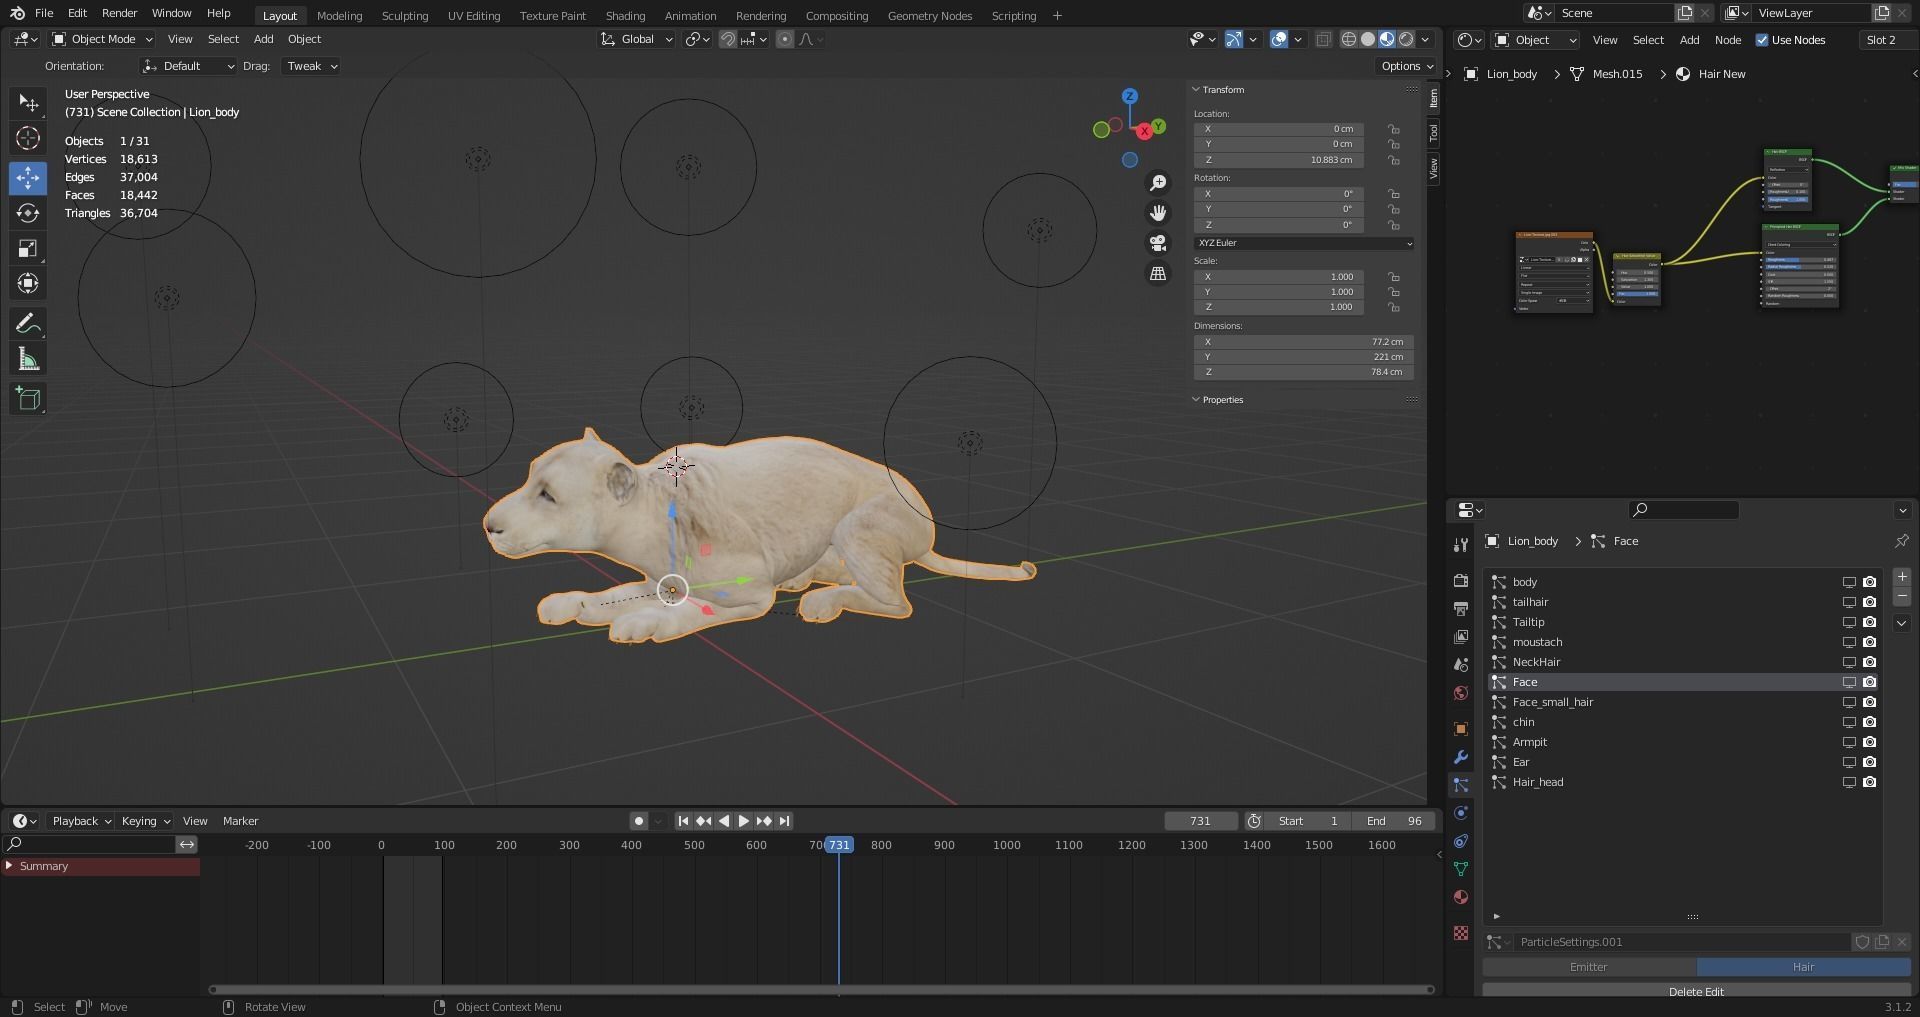Select the Measure tool
This screenshot has height=1017, width=1920.
pyautogui.click(x=28, y=359)
